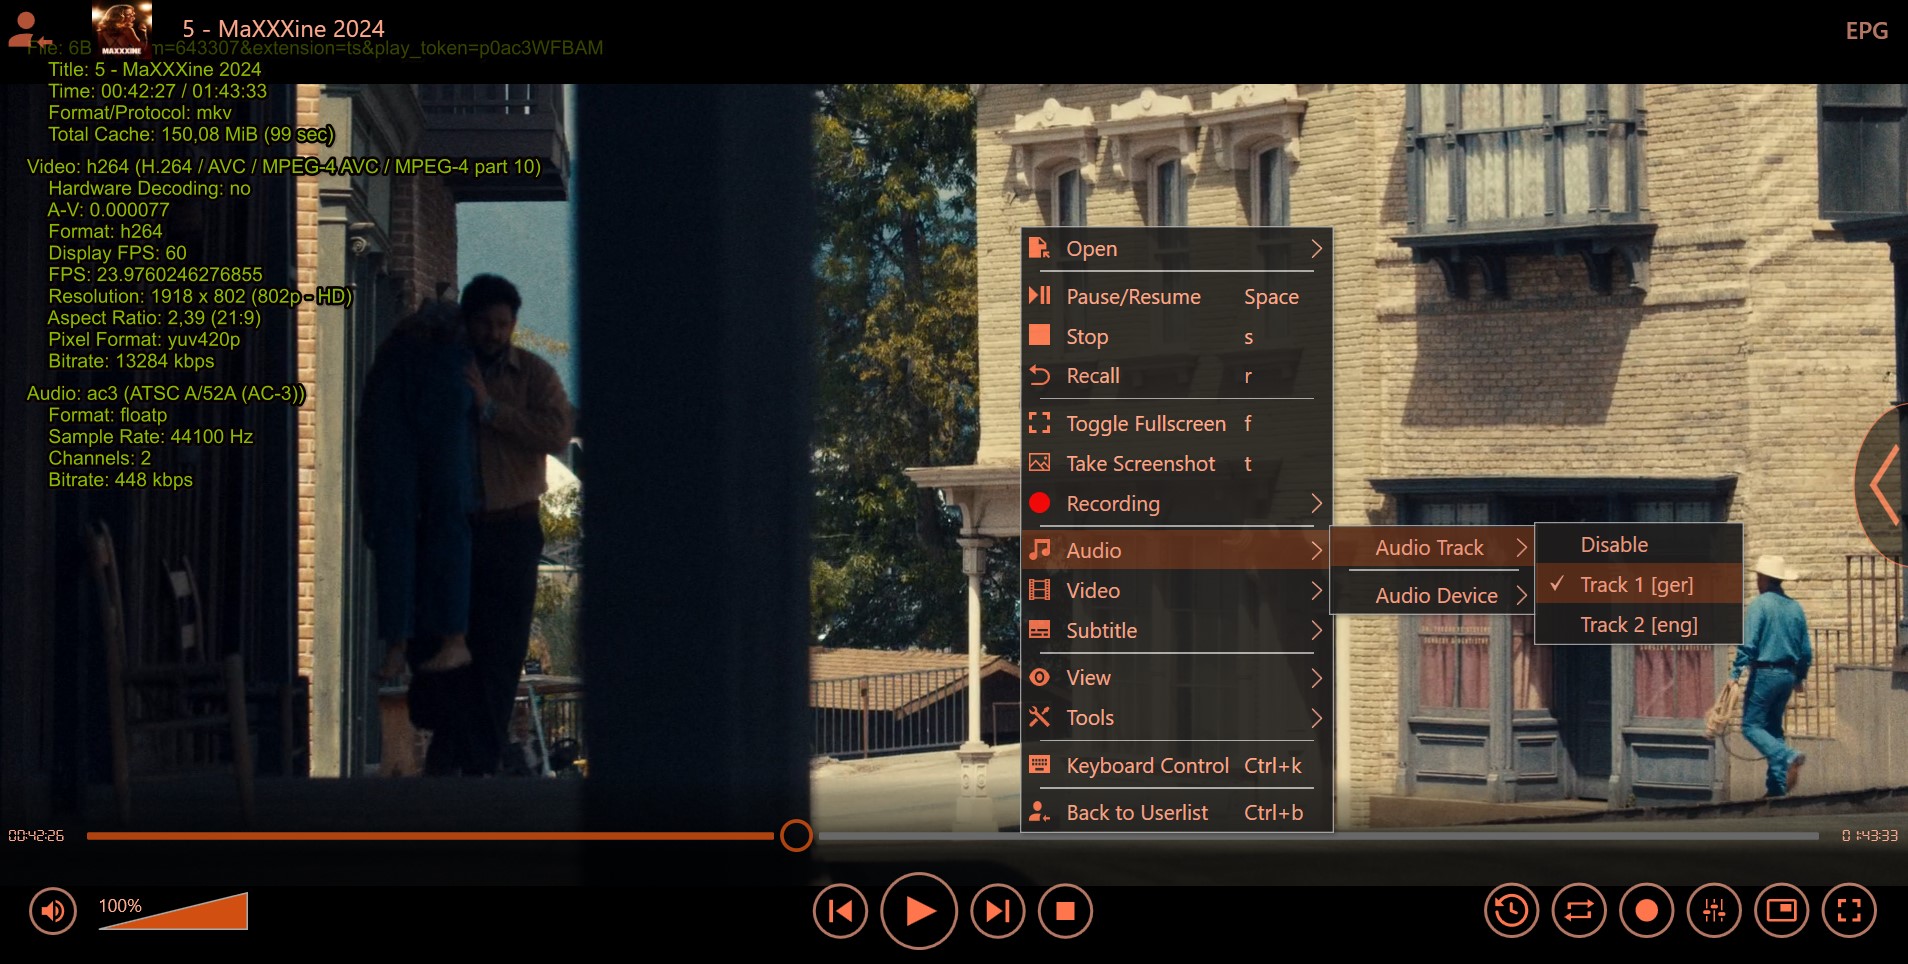Click the red Recording dot icon

coord(1039,503)
